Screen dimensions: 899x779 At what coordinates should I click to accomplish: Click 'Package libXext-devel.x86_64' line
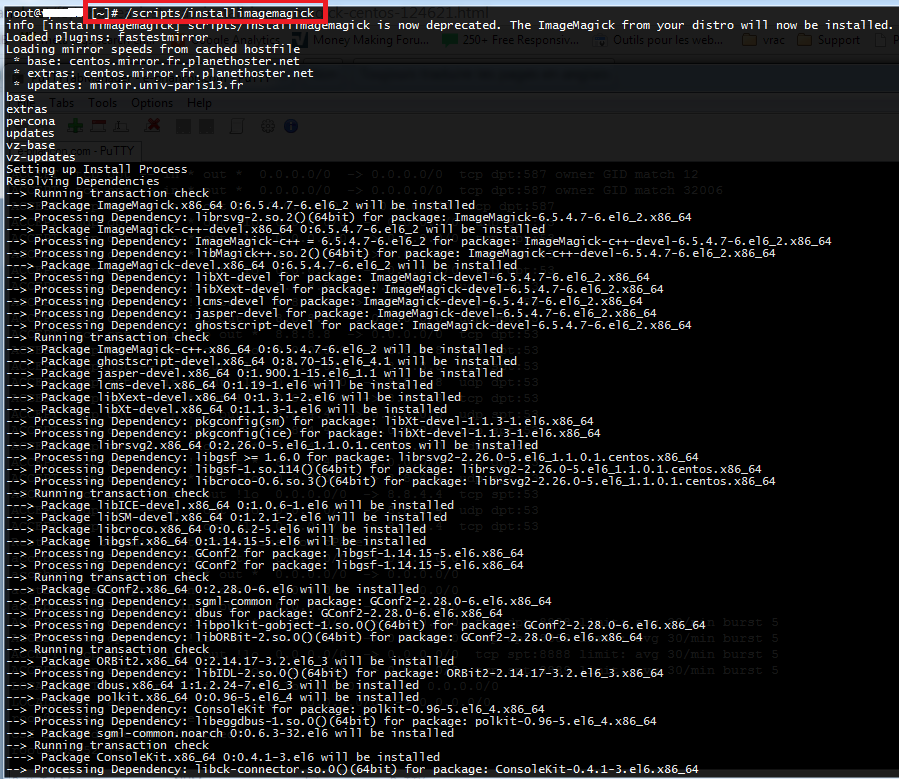coord(233,398)
